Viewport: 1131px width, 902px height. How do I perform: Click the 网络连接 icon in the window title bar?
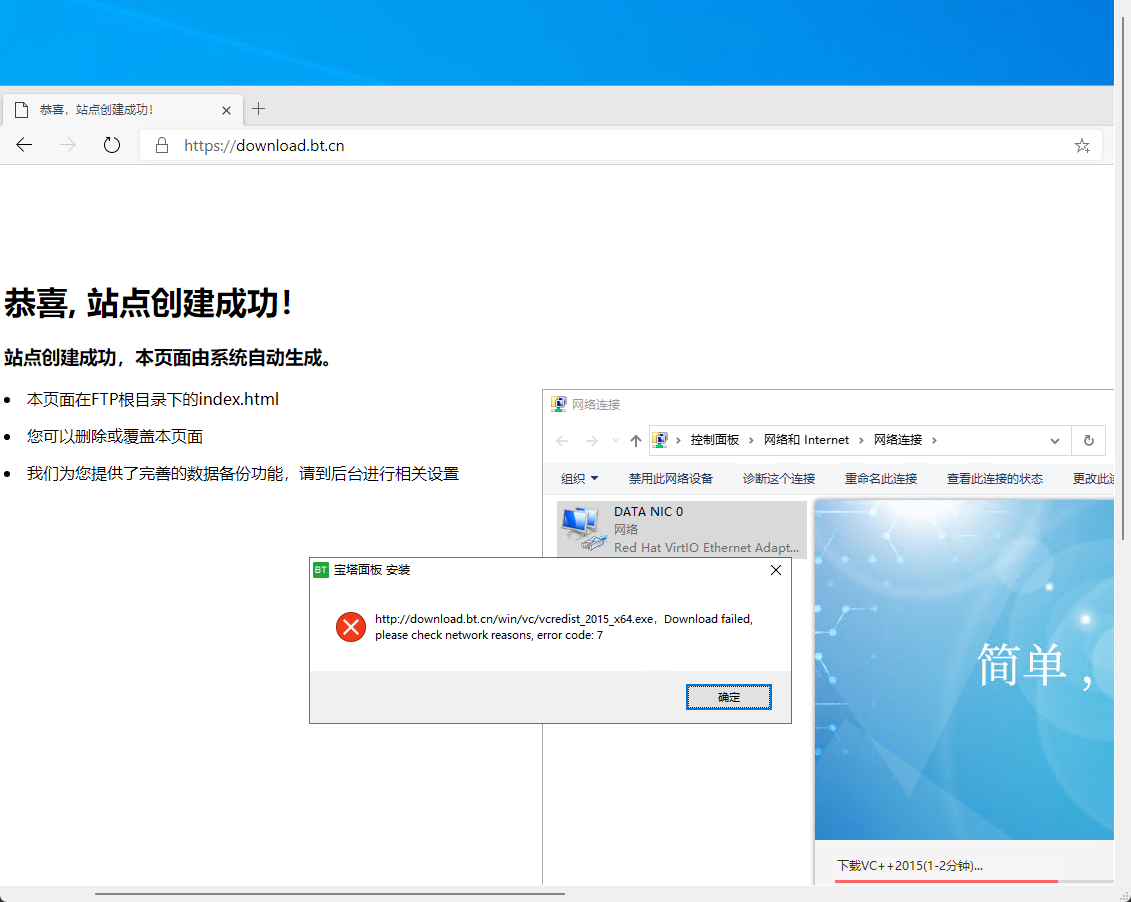[559, 403]
